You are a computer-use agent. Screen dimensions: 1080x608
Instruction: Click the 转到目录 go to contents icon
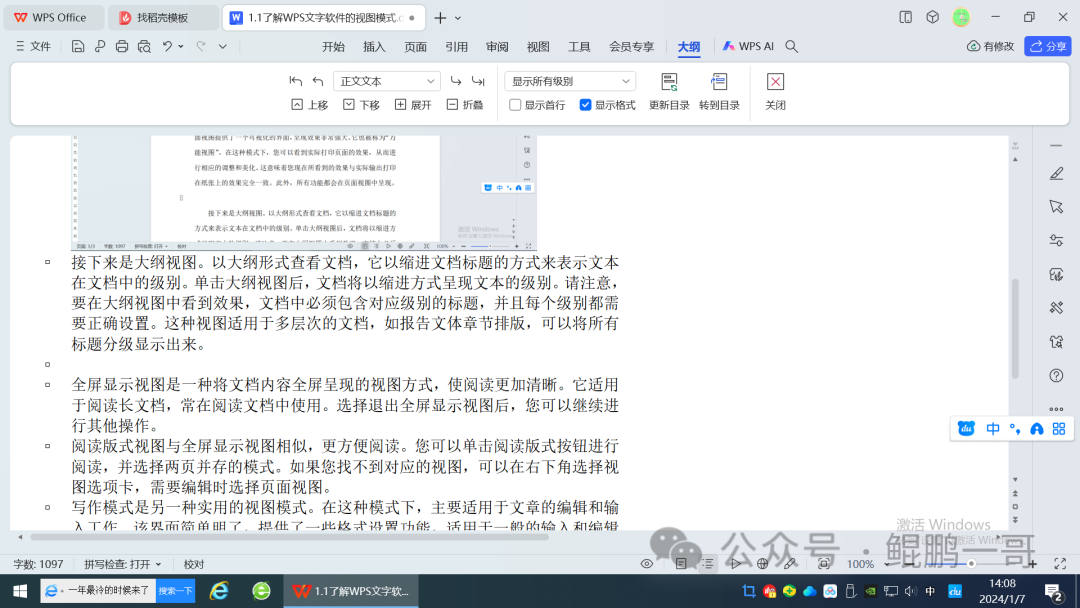719,82
